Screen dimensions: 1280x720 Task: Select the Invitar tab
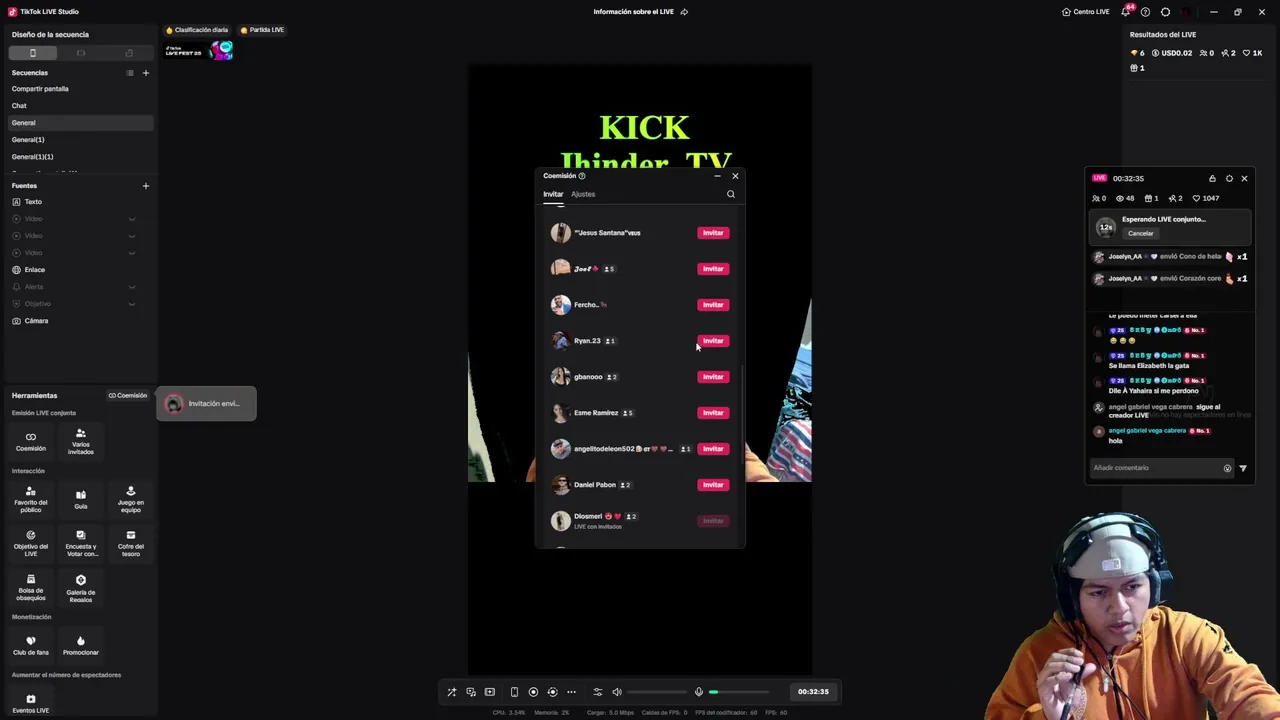tap(553, 194)
